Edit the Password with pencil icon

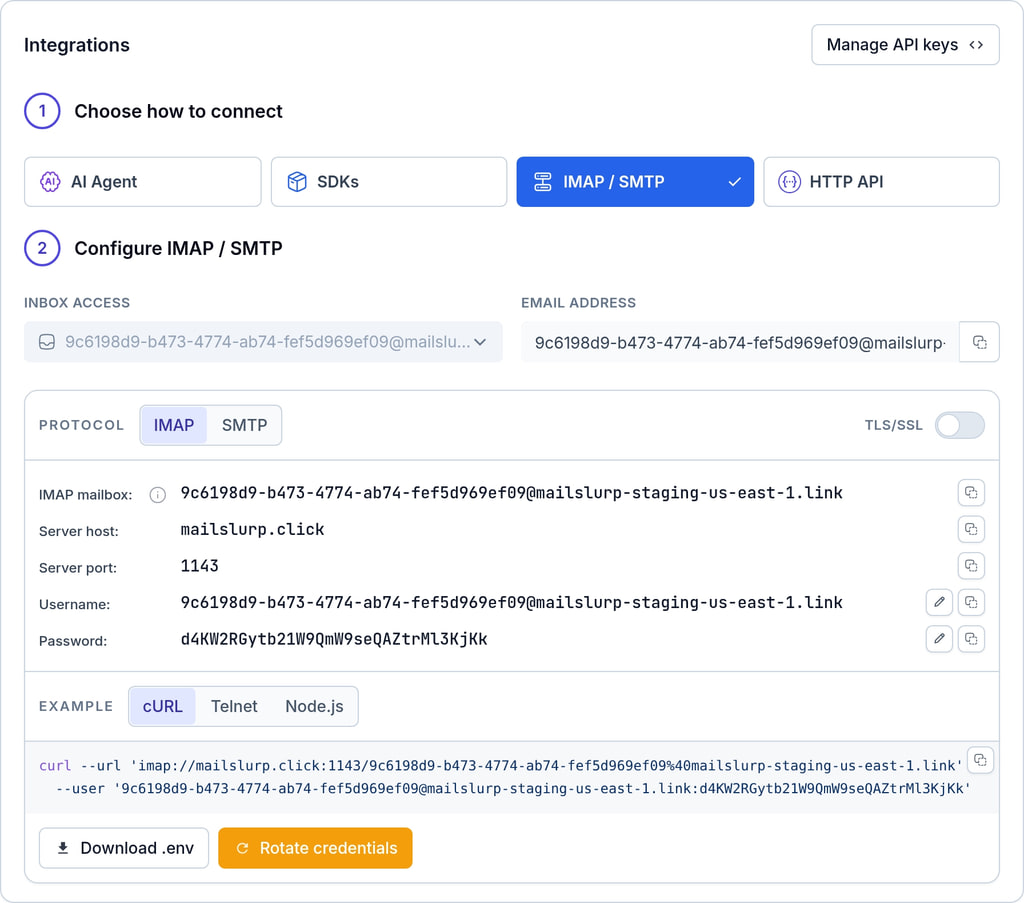[939, 639]
